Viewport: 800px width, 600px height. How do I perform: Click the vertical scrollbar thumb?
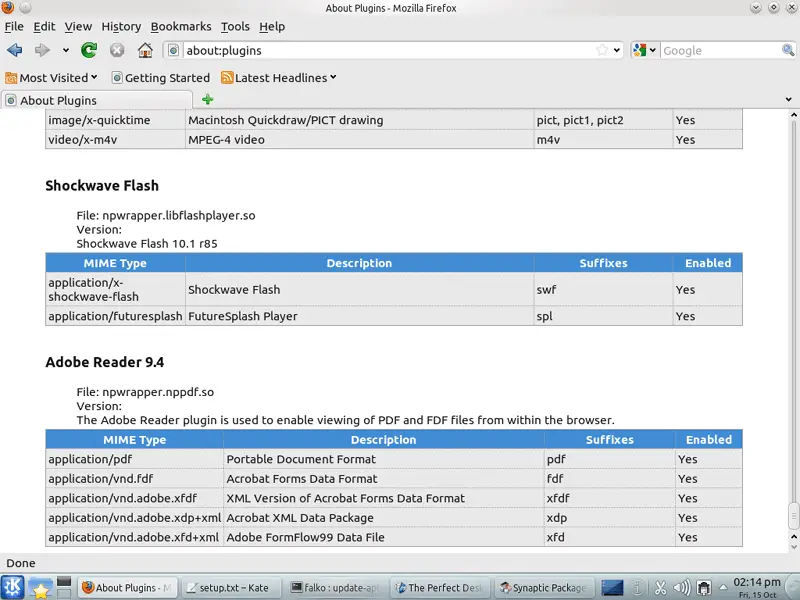[793, 516]
